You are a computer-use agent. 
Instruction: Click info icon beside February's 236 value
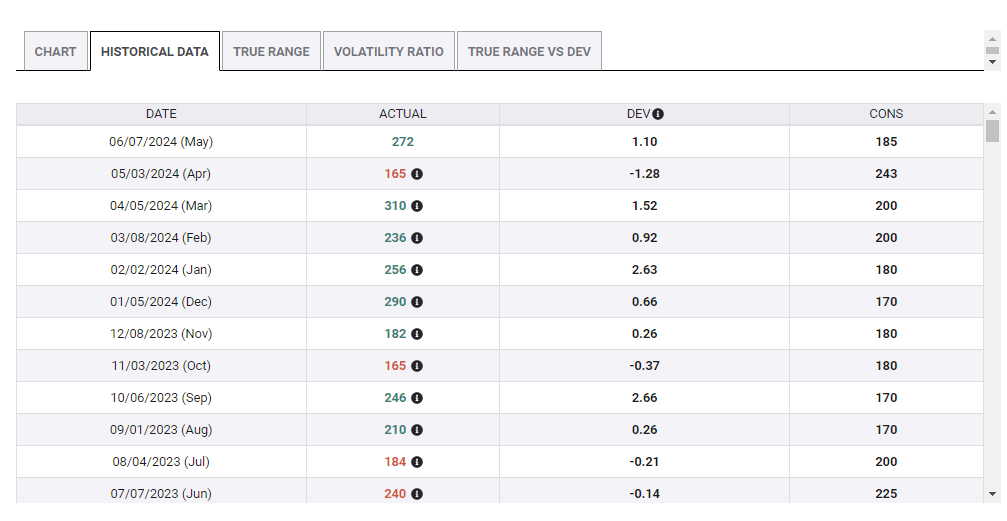[x=417, y=238]
